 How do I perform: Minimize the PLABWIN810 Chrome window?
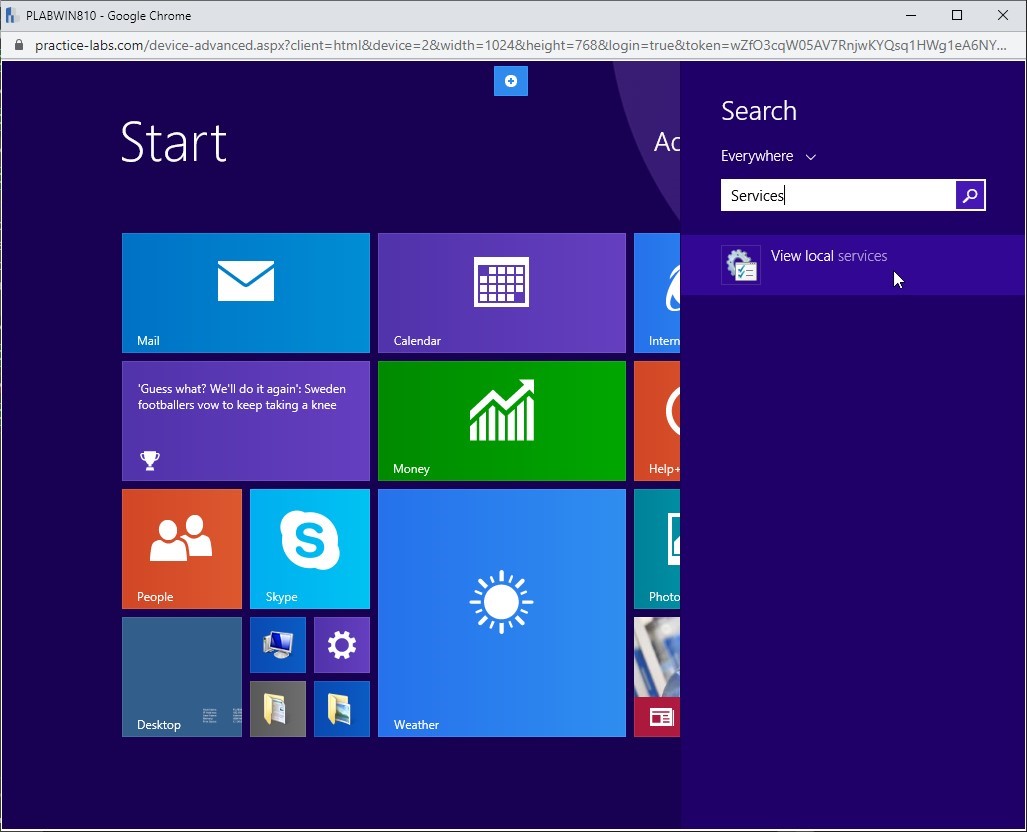point(911,15)
